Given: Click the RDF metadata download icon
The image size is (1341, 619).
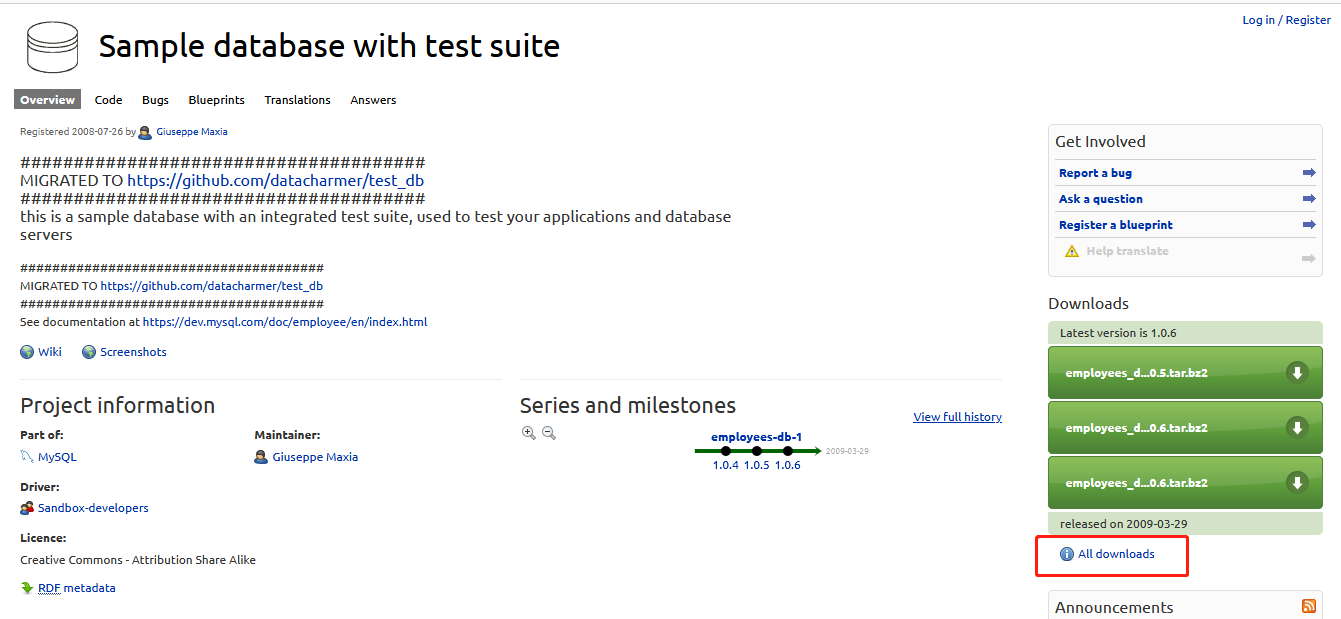Looking at the screenshot, I should click(27, 588).
